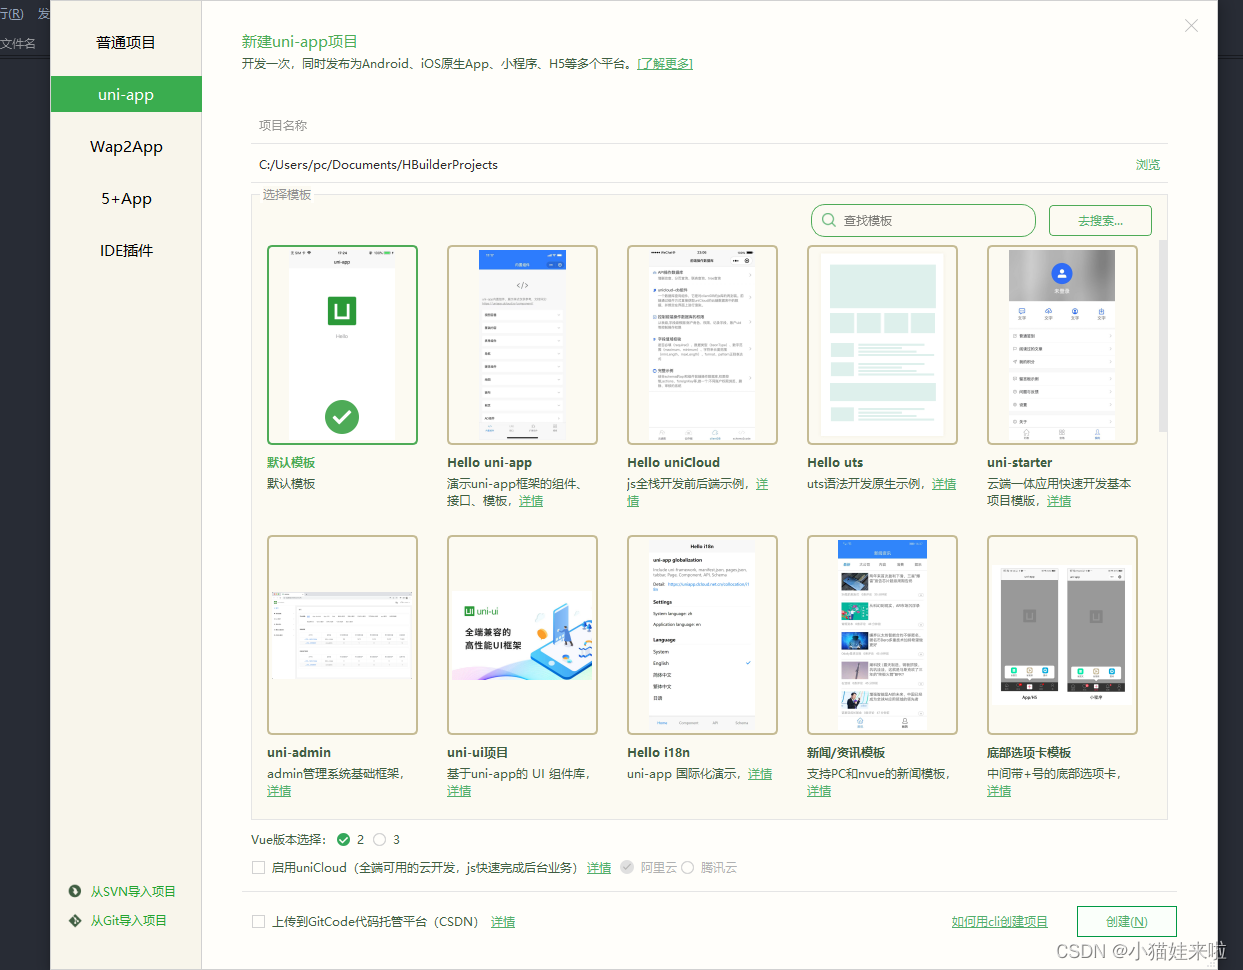The width and height of the screenshot is (1243, 970).
Task: Select the 底部选项卡模板 thumbnail
Action: [x=1062, y=635]
